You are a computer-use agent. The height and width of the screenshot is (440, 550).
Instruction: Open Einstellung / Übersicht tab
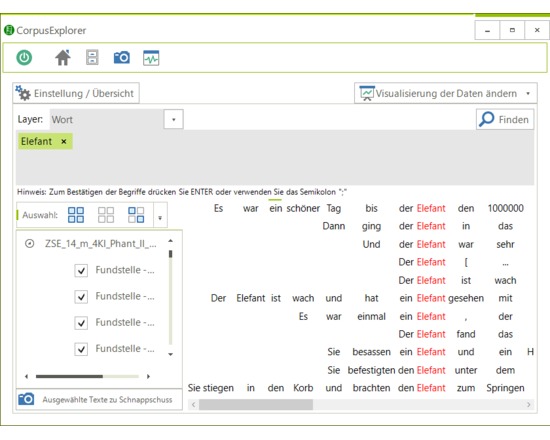point(76,93)
